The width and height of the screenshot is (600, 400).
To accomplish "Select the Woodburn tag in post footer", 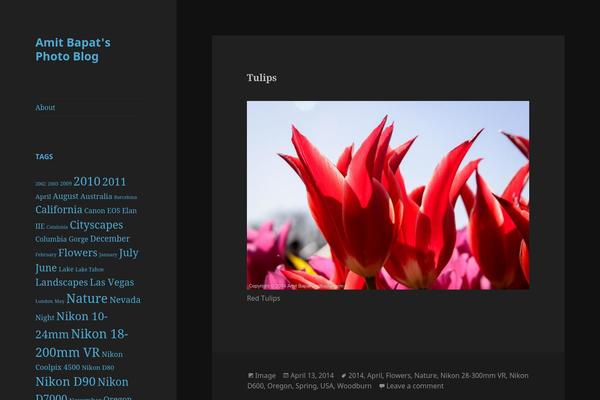I will 354,386.
